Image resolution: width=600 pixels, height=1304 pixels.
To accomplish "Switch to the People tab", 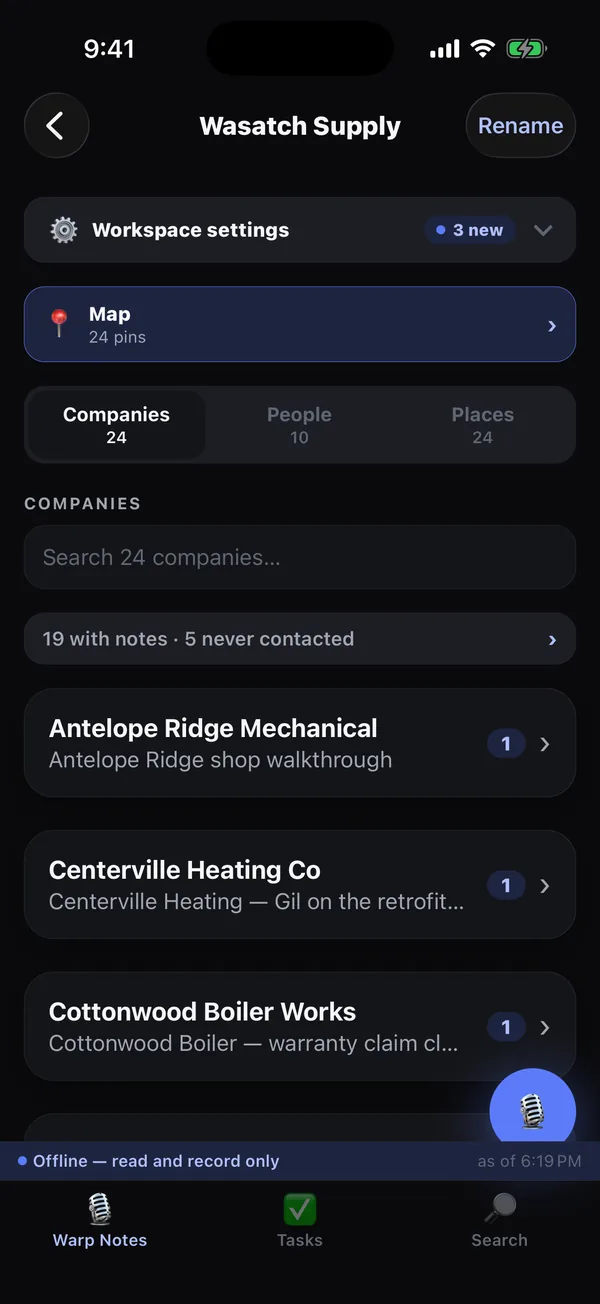I will [x=299, y=425].
